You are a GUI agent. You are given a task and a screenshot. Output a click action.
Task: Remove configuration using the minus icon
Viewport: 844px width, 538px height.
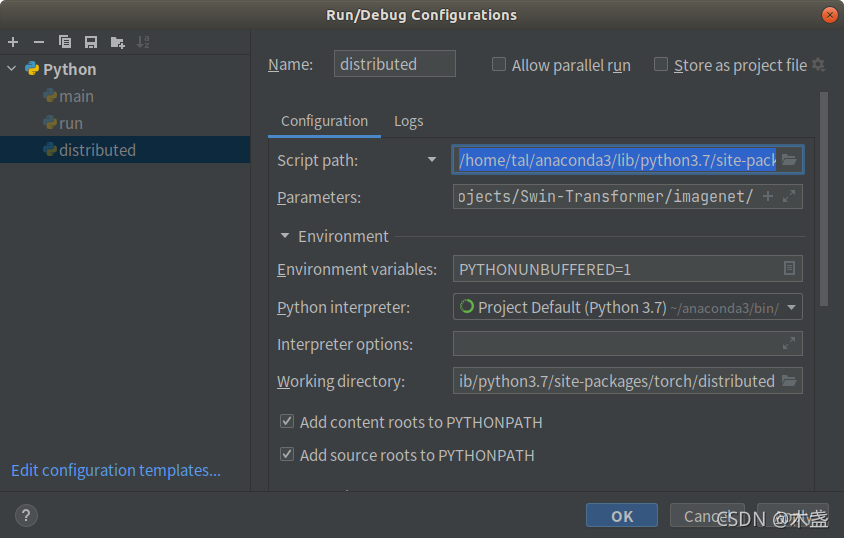pyautogui.click(x=39, y=42)
